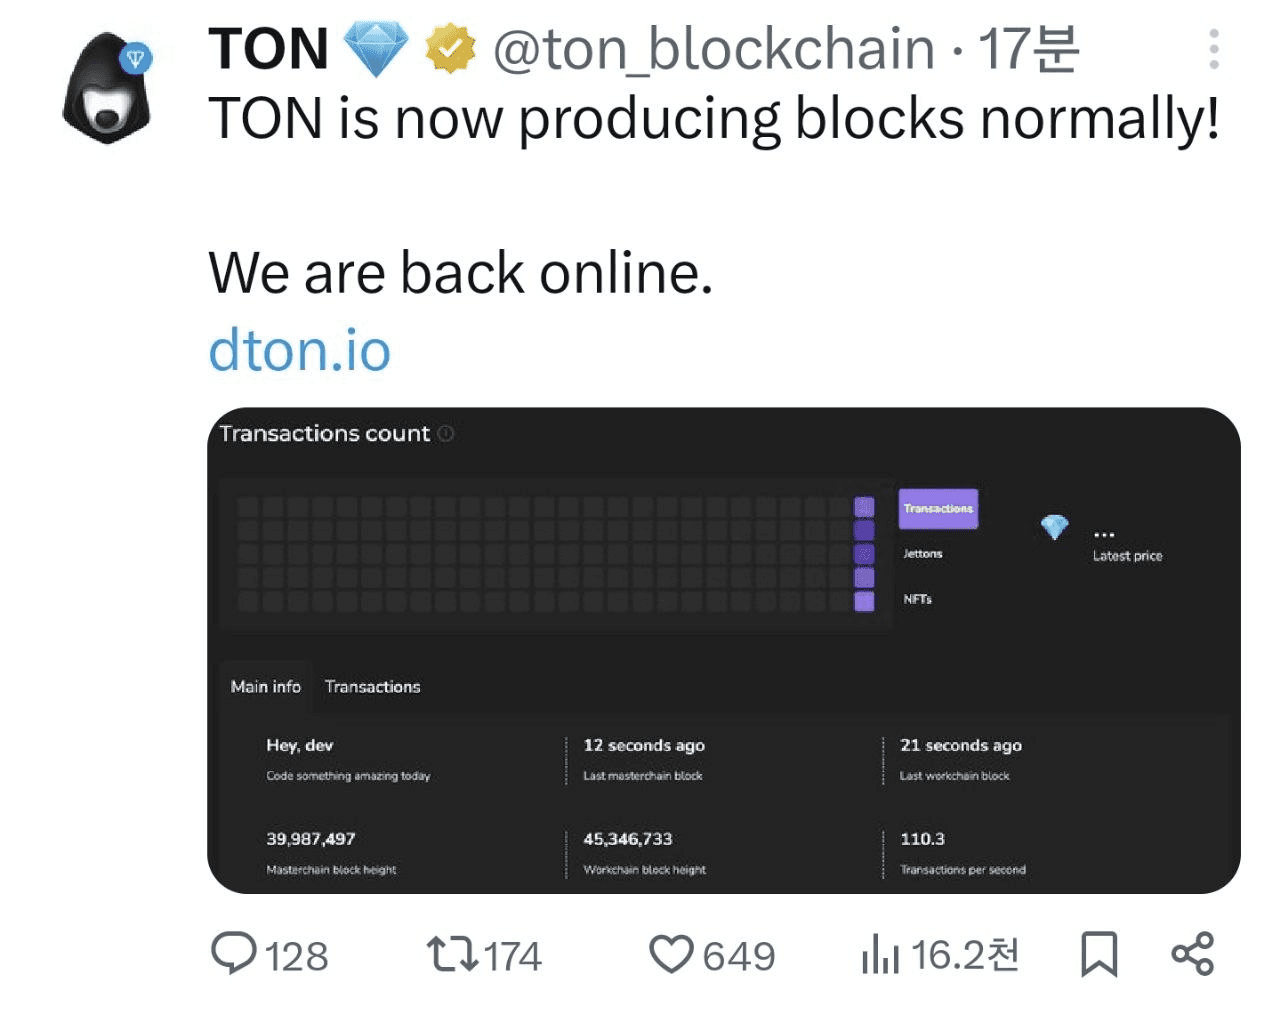Open @ton_blockchain handle profile
The height and width of the screenshot is (1012, 1280).
(714, 49)
